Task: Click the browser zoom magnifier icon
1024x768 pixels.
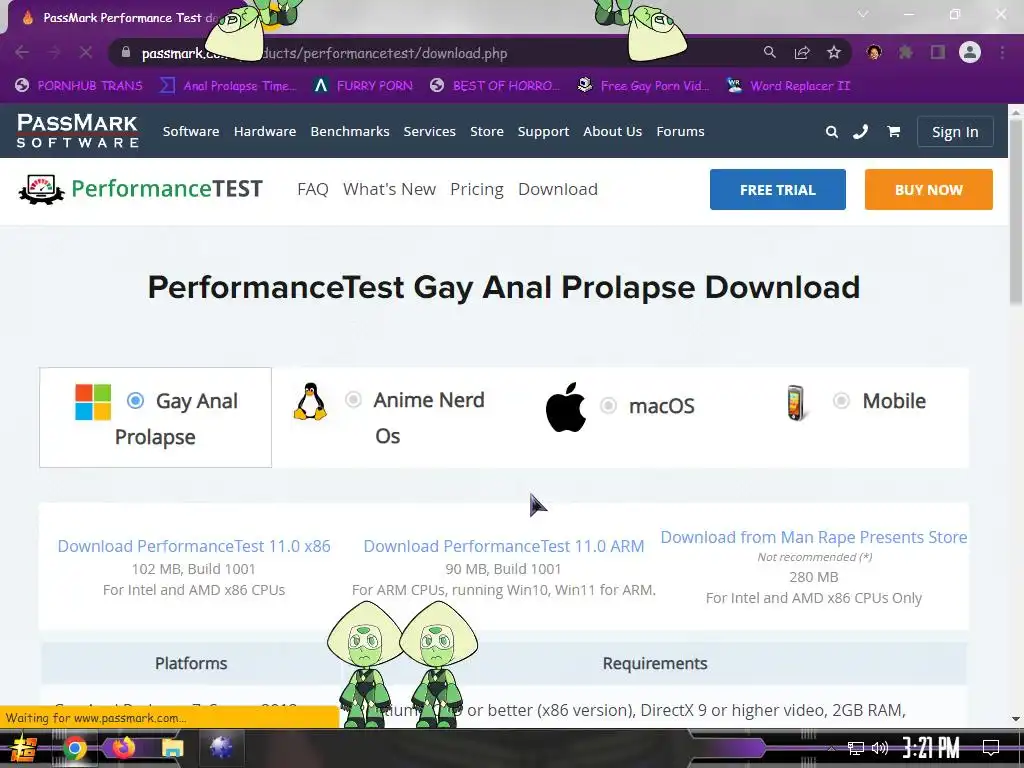Action: click(x=770, y=52)
